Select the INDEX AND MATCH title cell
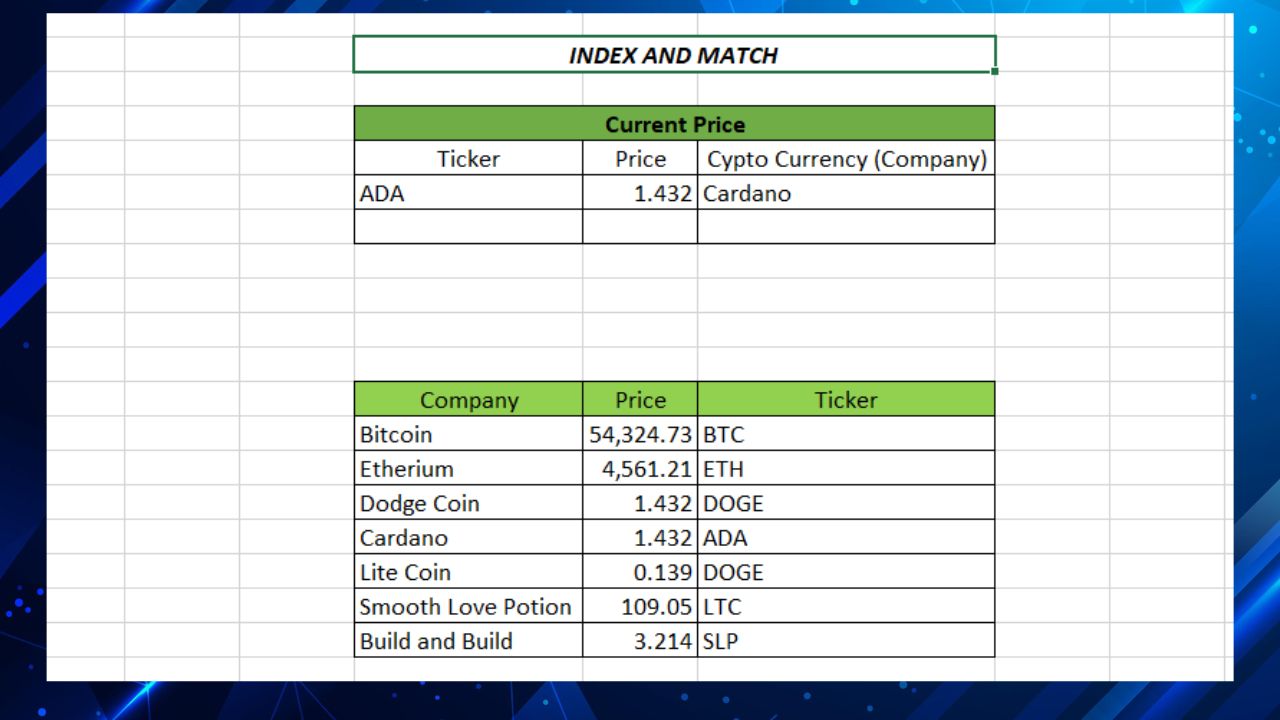The image size is (1280, 720). pos(673,55)
